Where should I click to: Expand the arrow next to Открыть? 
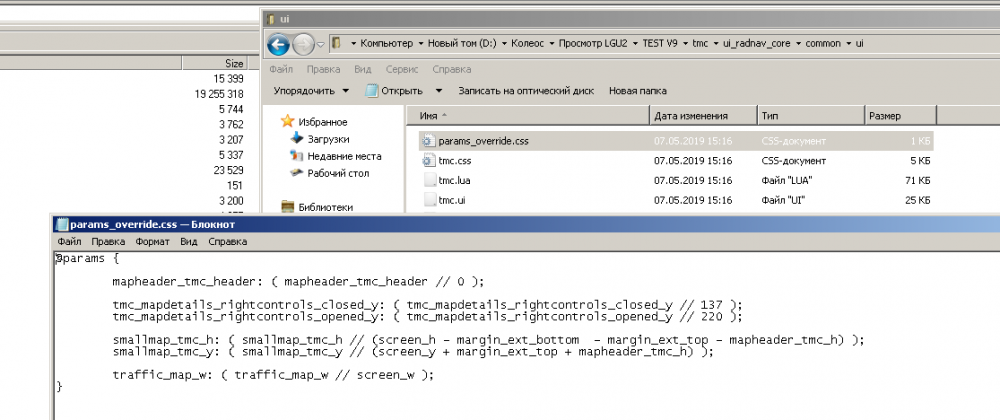click(x=439, y=91)
